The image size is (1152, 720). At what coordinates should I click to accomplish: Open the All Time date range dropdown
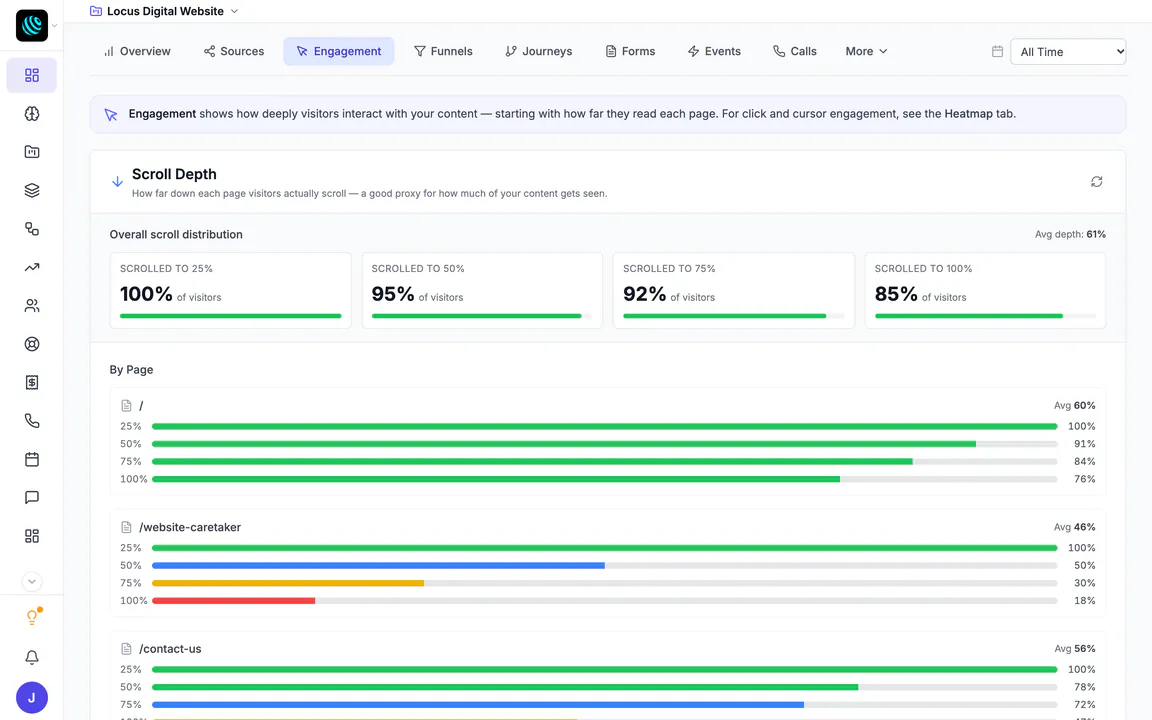[x=1068, y=51]
